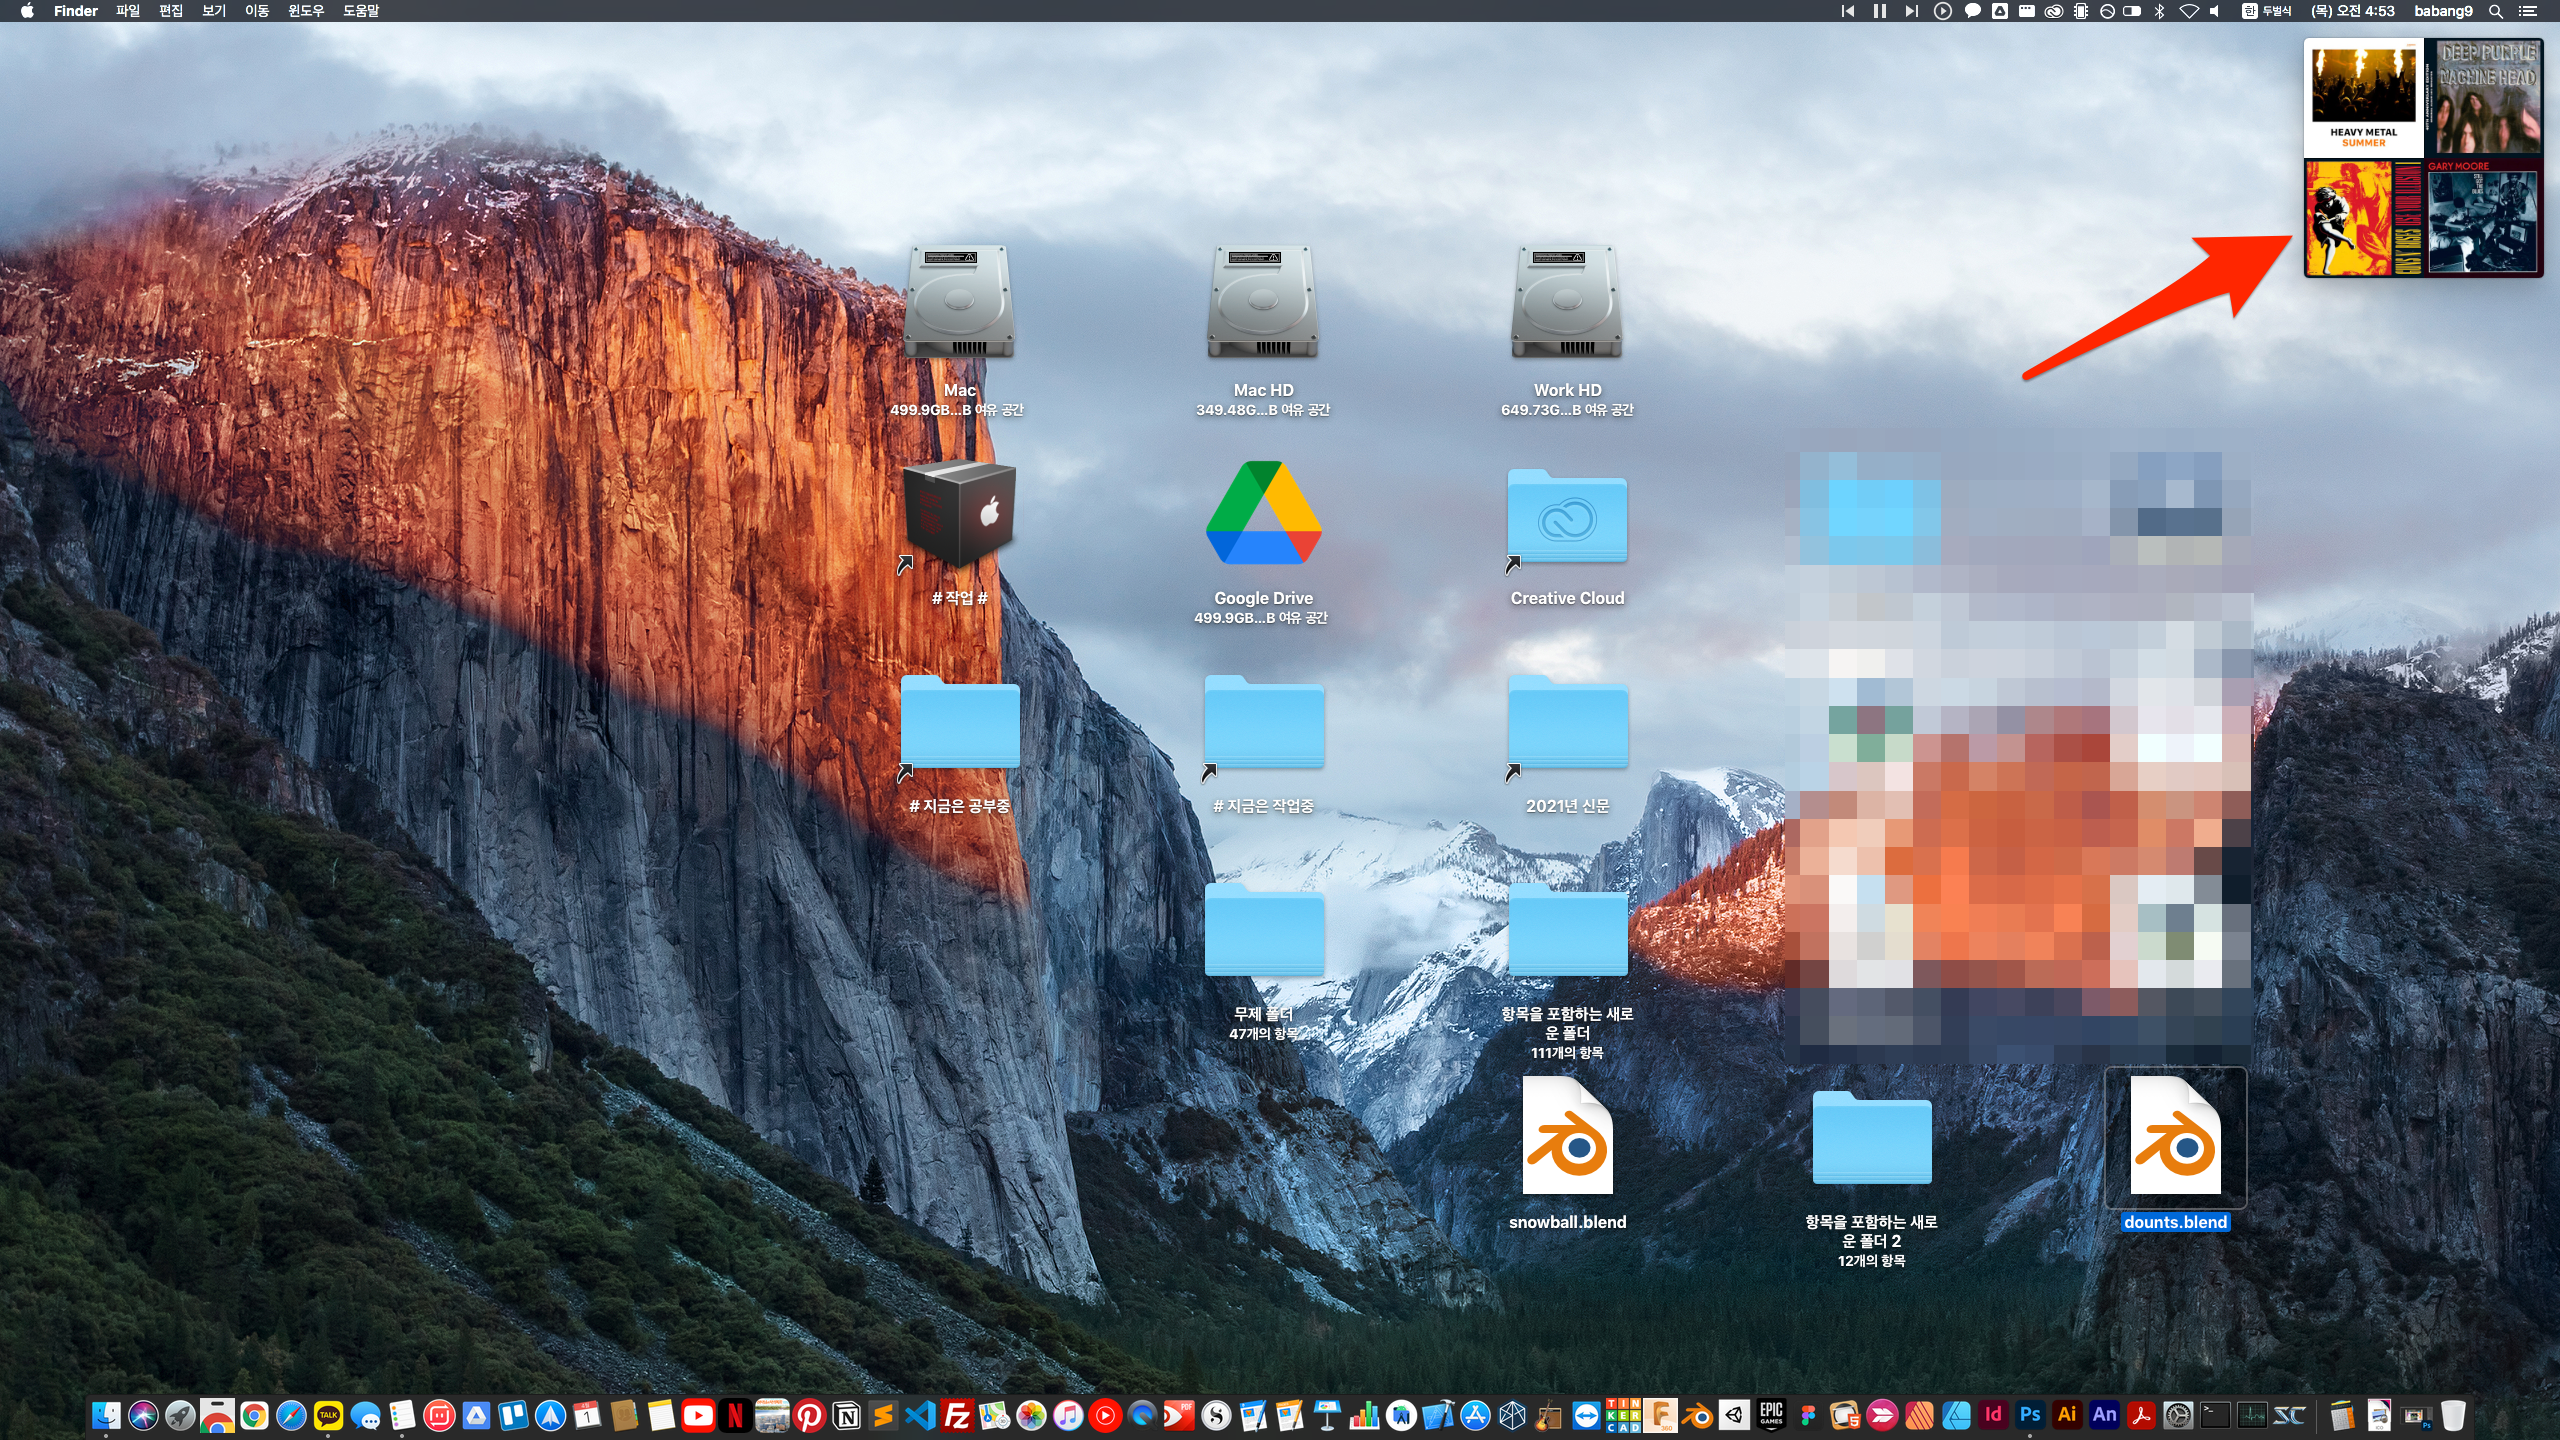
Task: Open the 파일 menu
Action: pos(128,11)
